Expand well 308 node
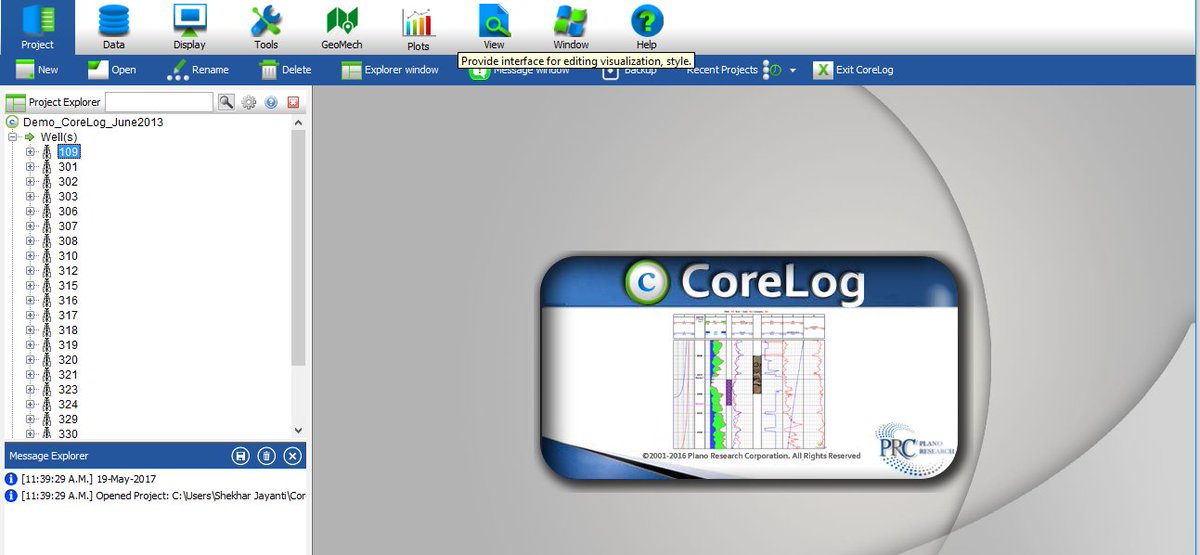The height and width of the screenshot is (555, 1200). [x=30, y=241]
